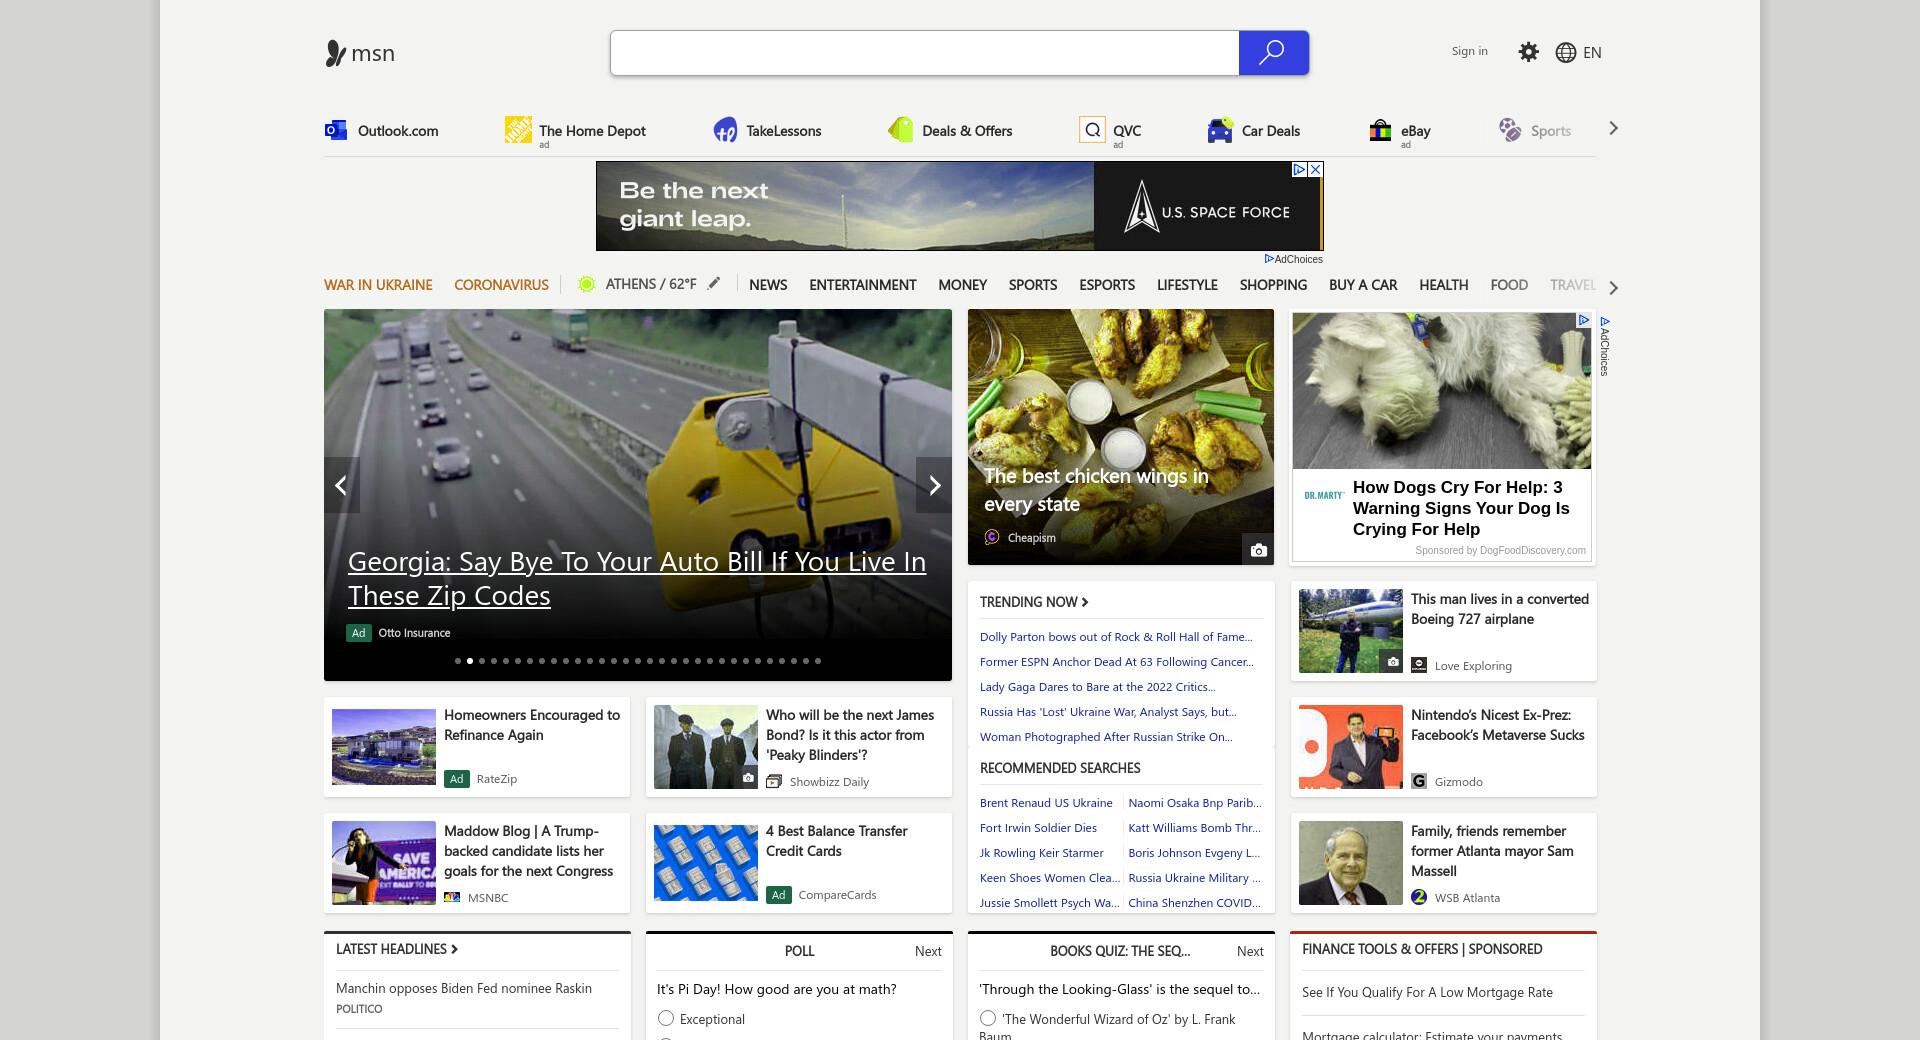The image size is (1920, 1040).
Task: Open Georgia auto bill headline
Action: pyautogui.click(x=637, y=578)
